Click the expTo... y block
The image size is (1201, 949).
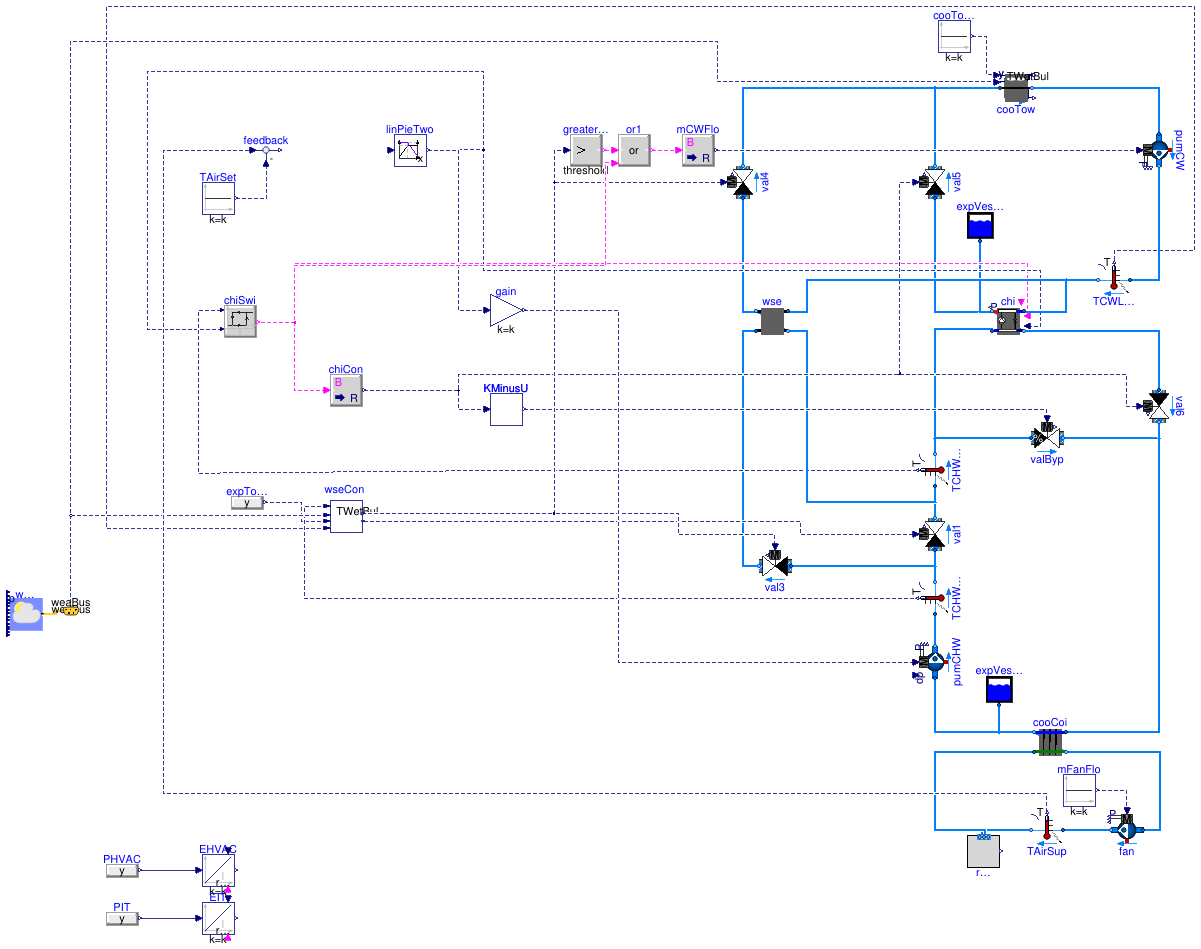(x=247, y=502)
